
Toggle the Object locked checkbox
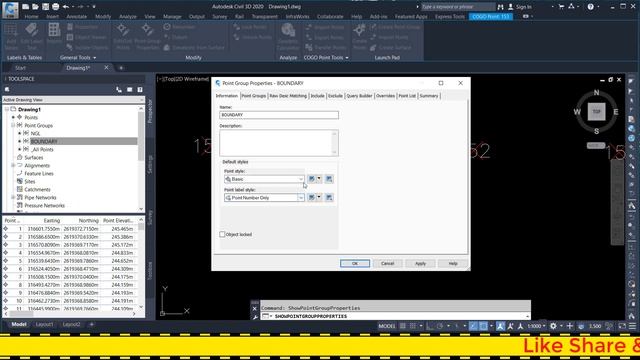point(222,234)
